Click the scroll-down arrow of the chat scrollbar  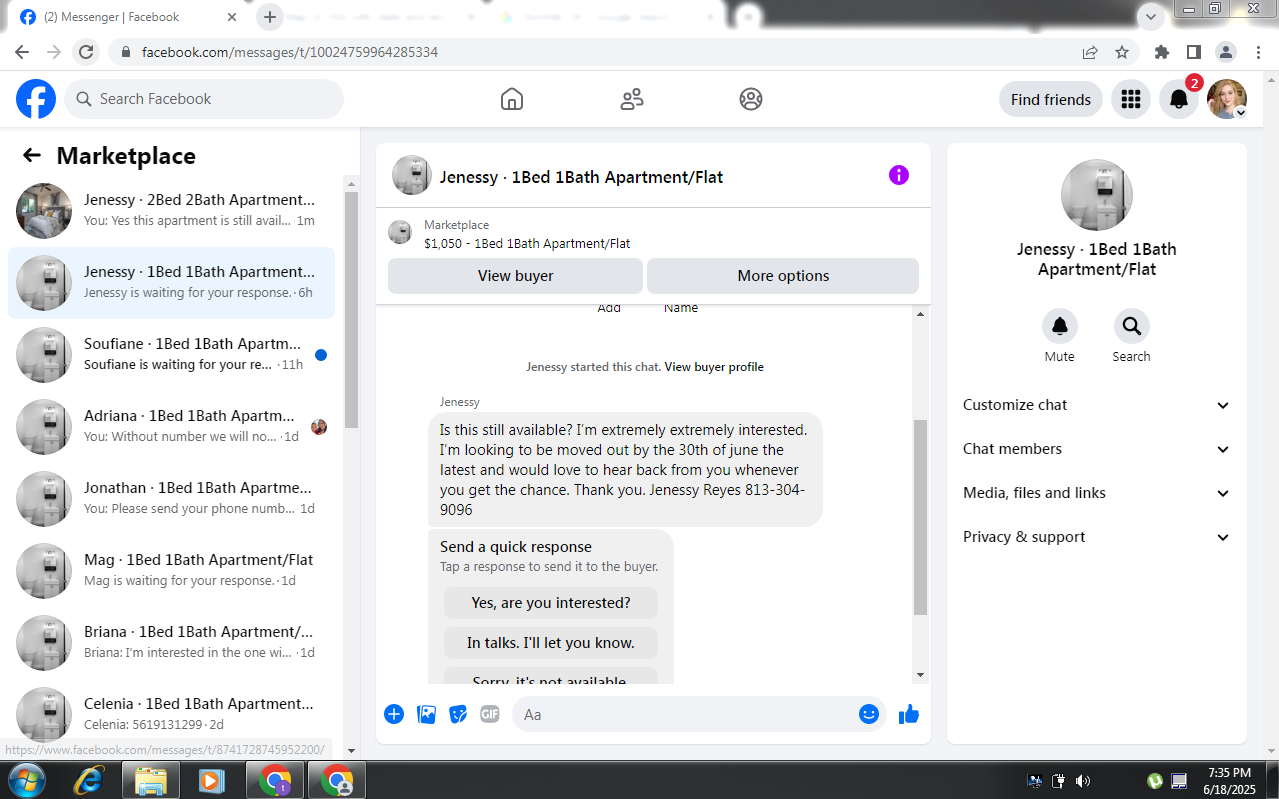(x=921, y=675)
